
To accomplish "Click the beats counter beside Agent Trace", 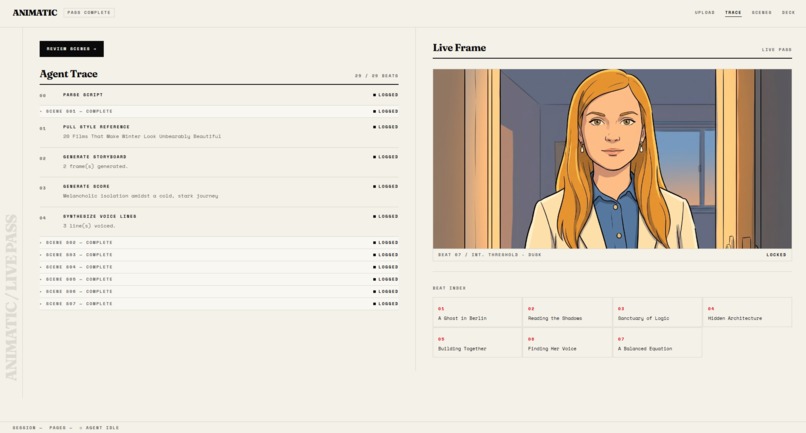I will (376, 76).
